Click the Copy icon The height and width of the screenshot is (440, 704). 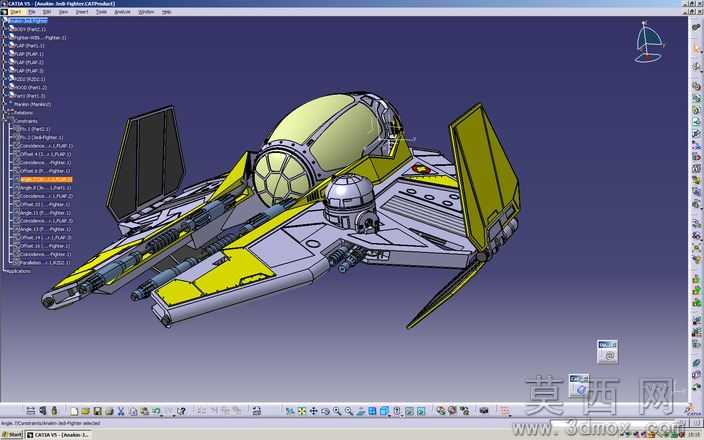[133, 411]
